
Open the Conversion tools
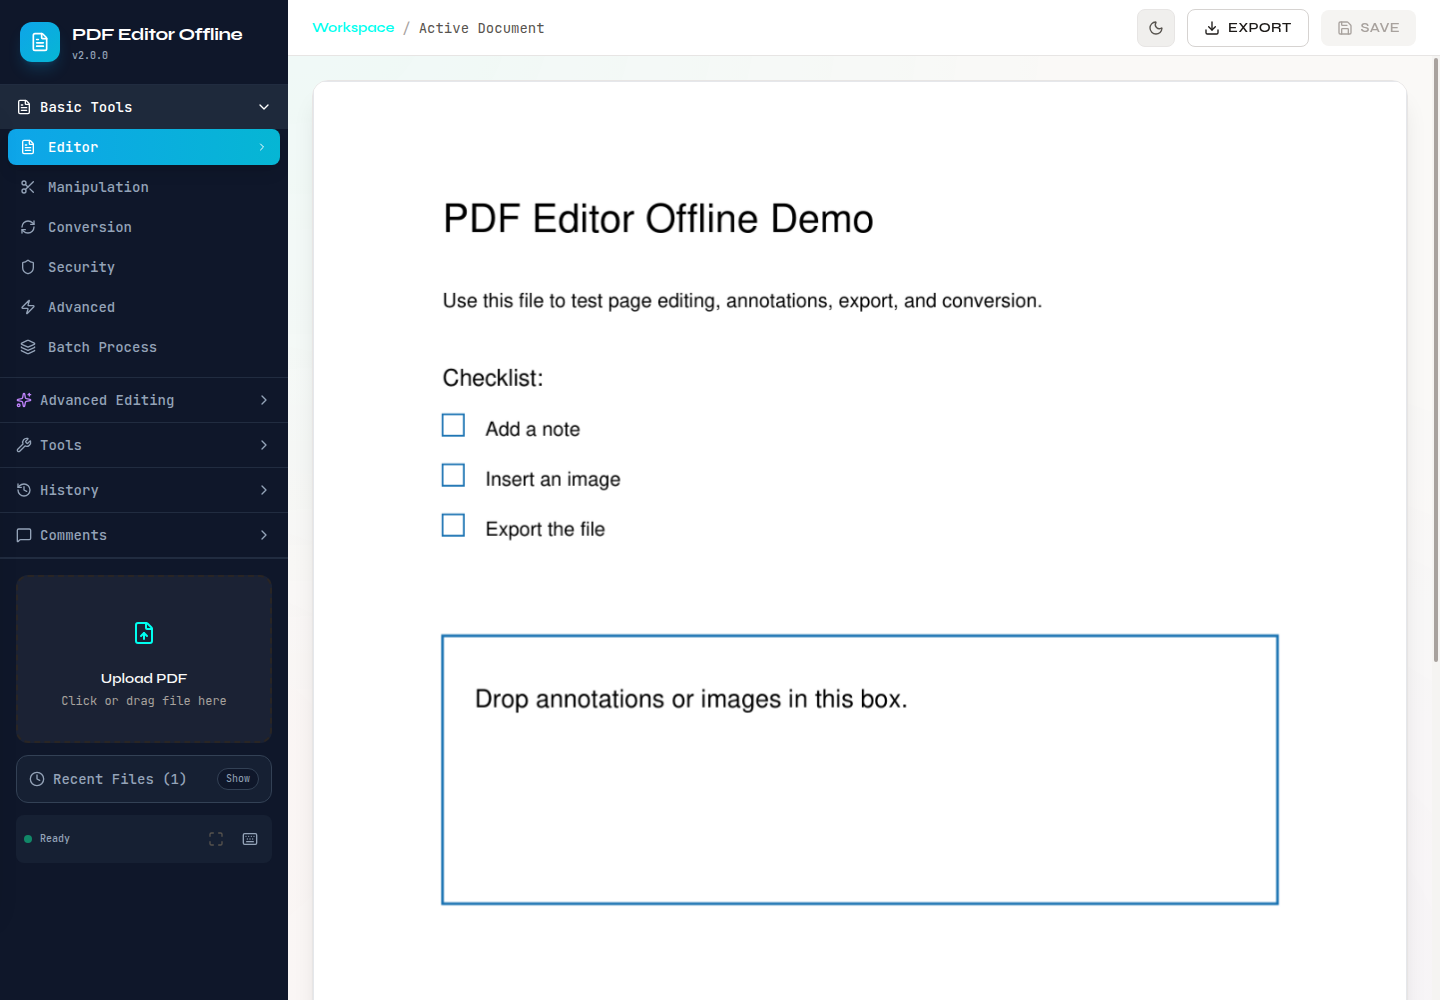tap(144, 227)
